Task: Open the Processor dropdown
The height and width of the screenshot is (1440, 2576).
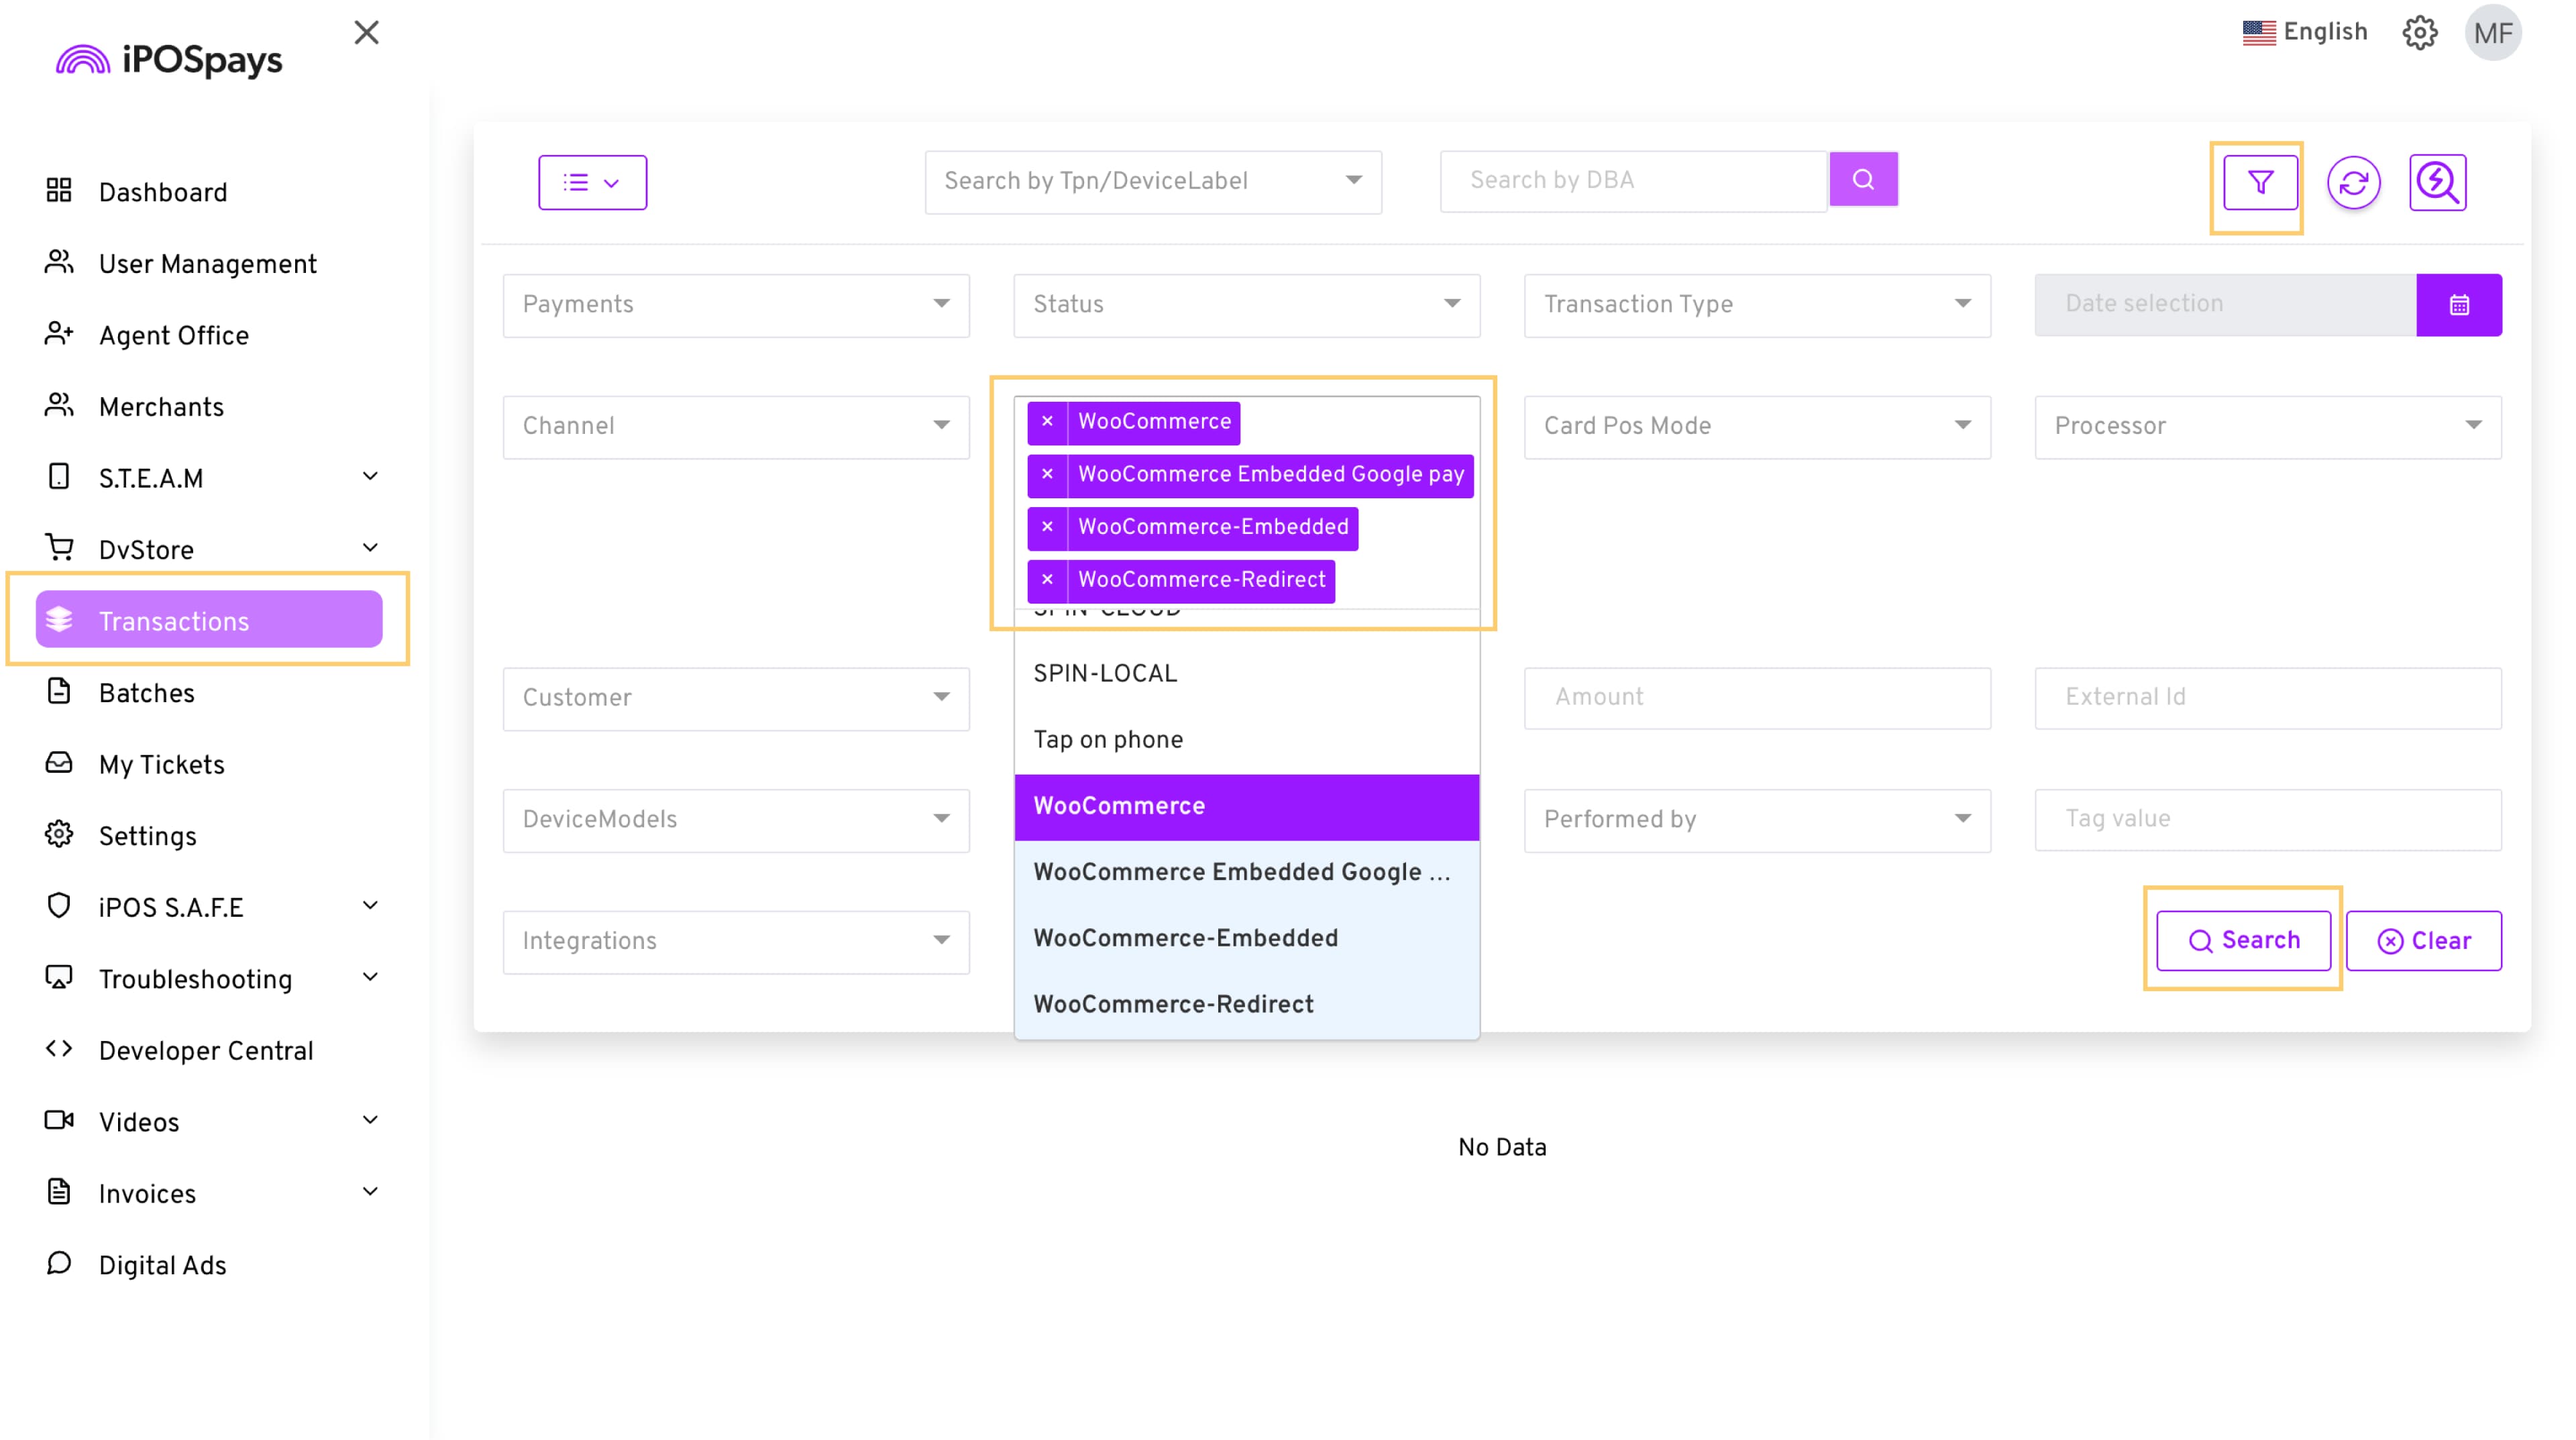Action: [2268, 427]
